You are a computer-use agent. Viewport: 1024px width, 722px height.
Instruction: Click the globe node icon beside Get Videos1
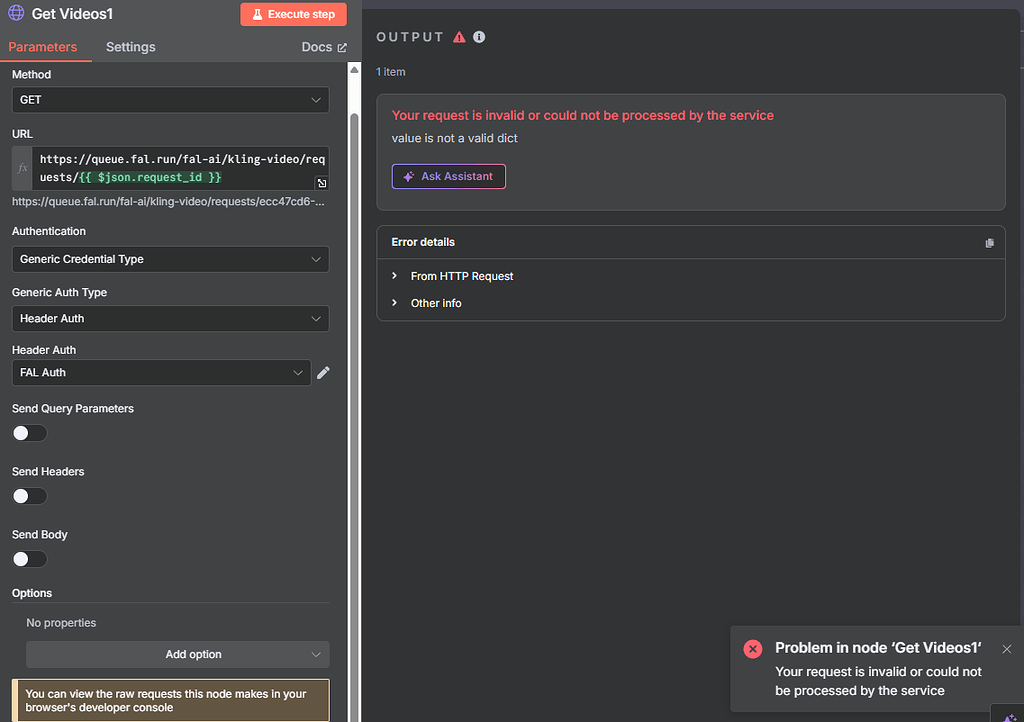14,13
